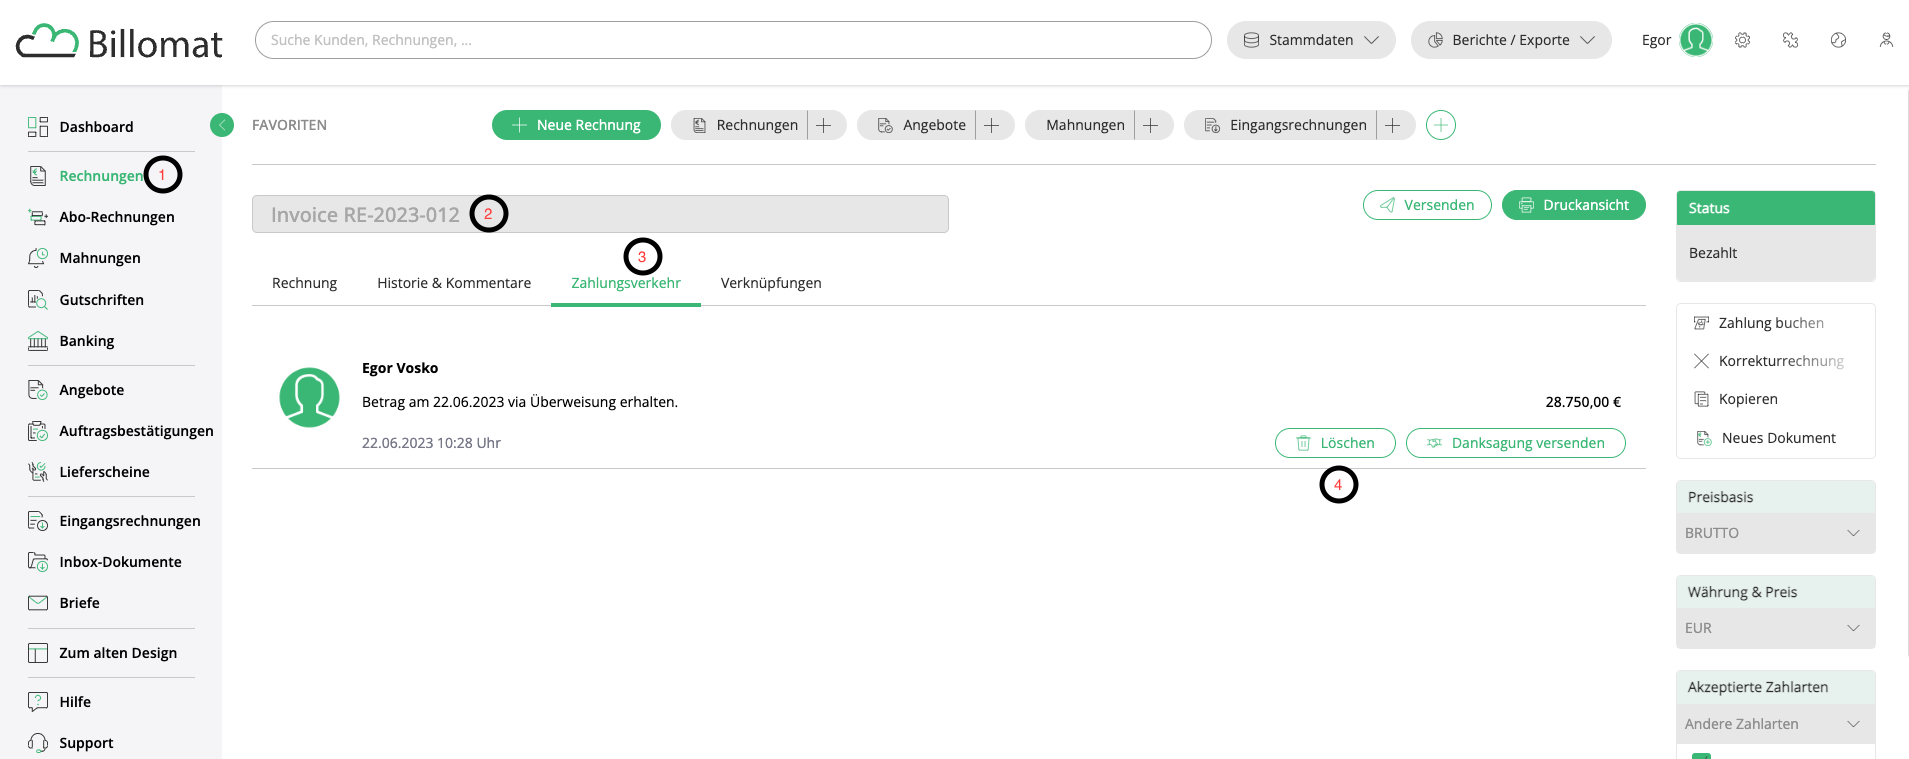Click the Neue Rechnung button
This screenshot has height=759, width=1909.
(x=576, y=125)
